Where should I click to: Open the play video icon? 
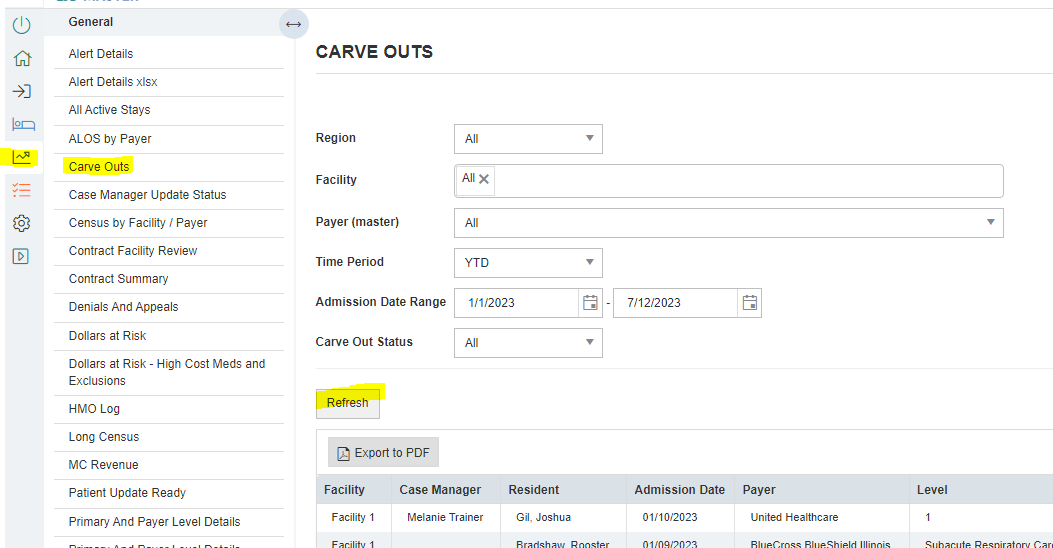[x=21, y=256]
